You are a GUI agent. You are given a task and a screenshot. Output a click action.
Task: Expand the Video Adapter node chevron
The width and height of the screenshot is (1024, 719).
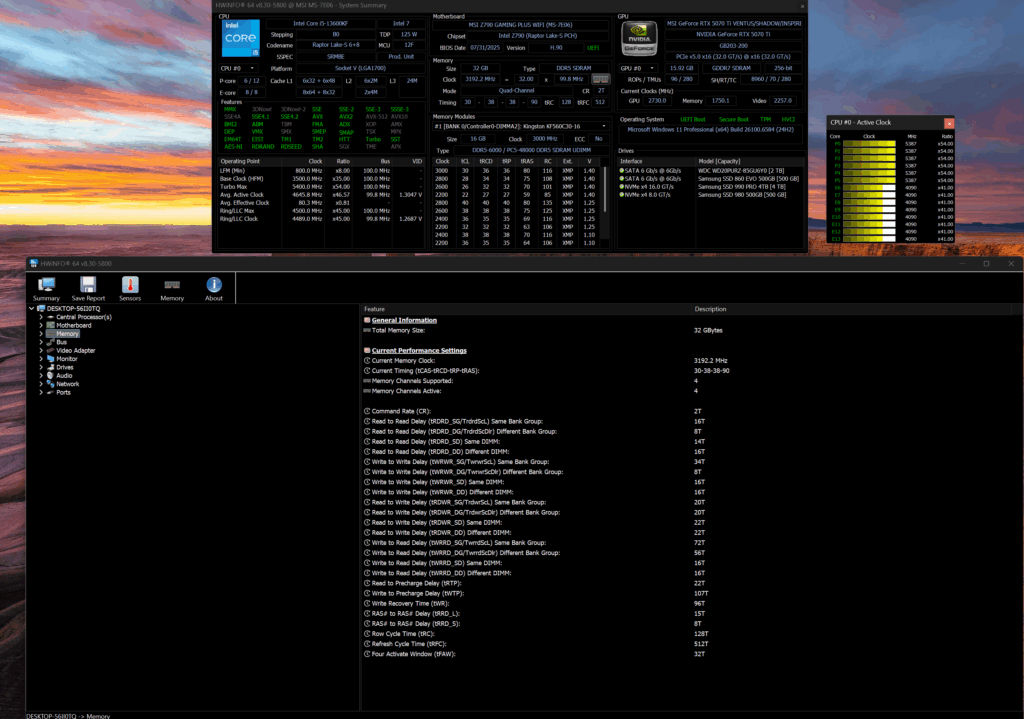click(x=41, y=351)
